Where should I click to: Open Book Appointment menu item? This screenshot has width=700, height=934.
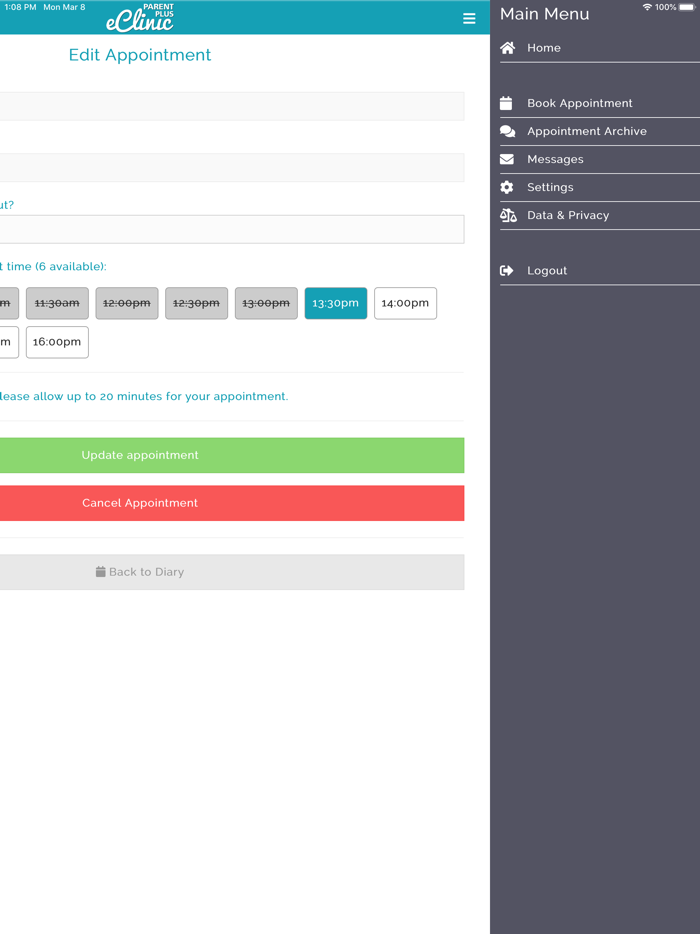coord(599,103)
